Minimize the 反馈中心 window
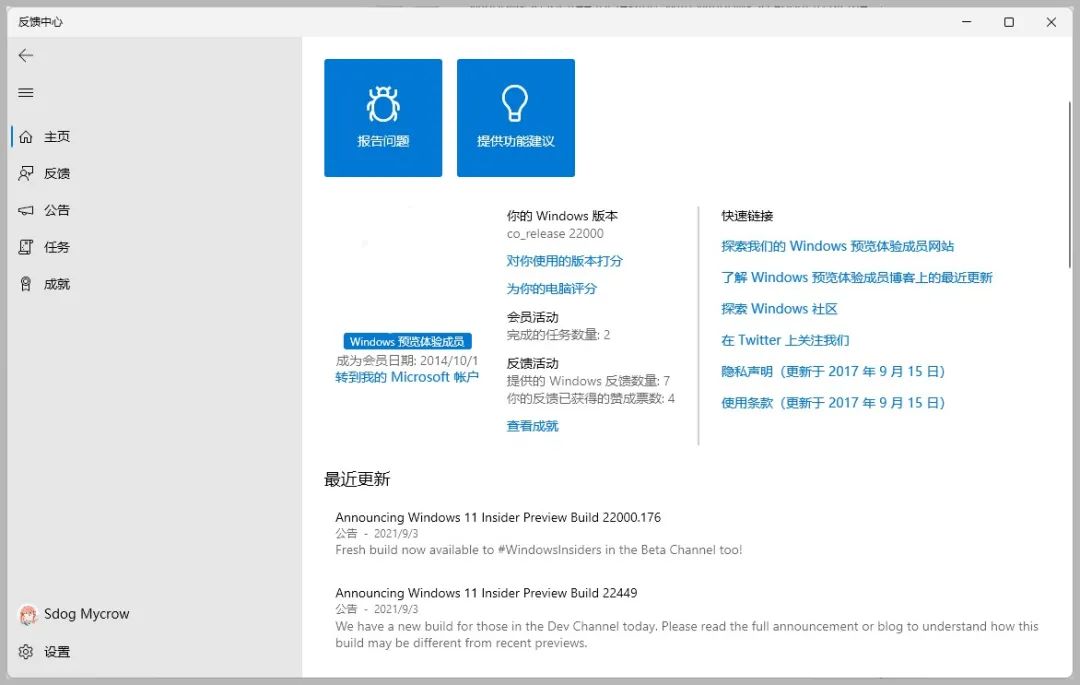Screen dimensions: 1080x685 tap(967, 23)
